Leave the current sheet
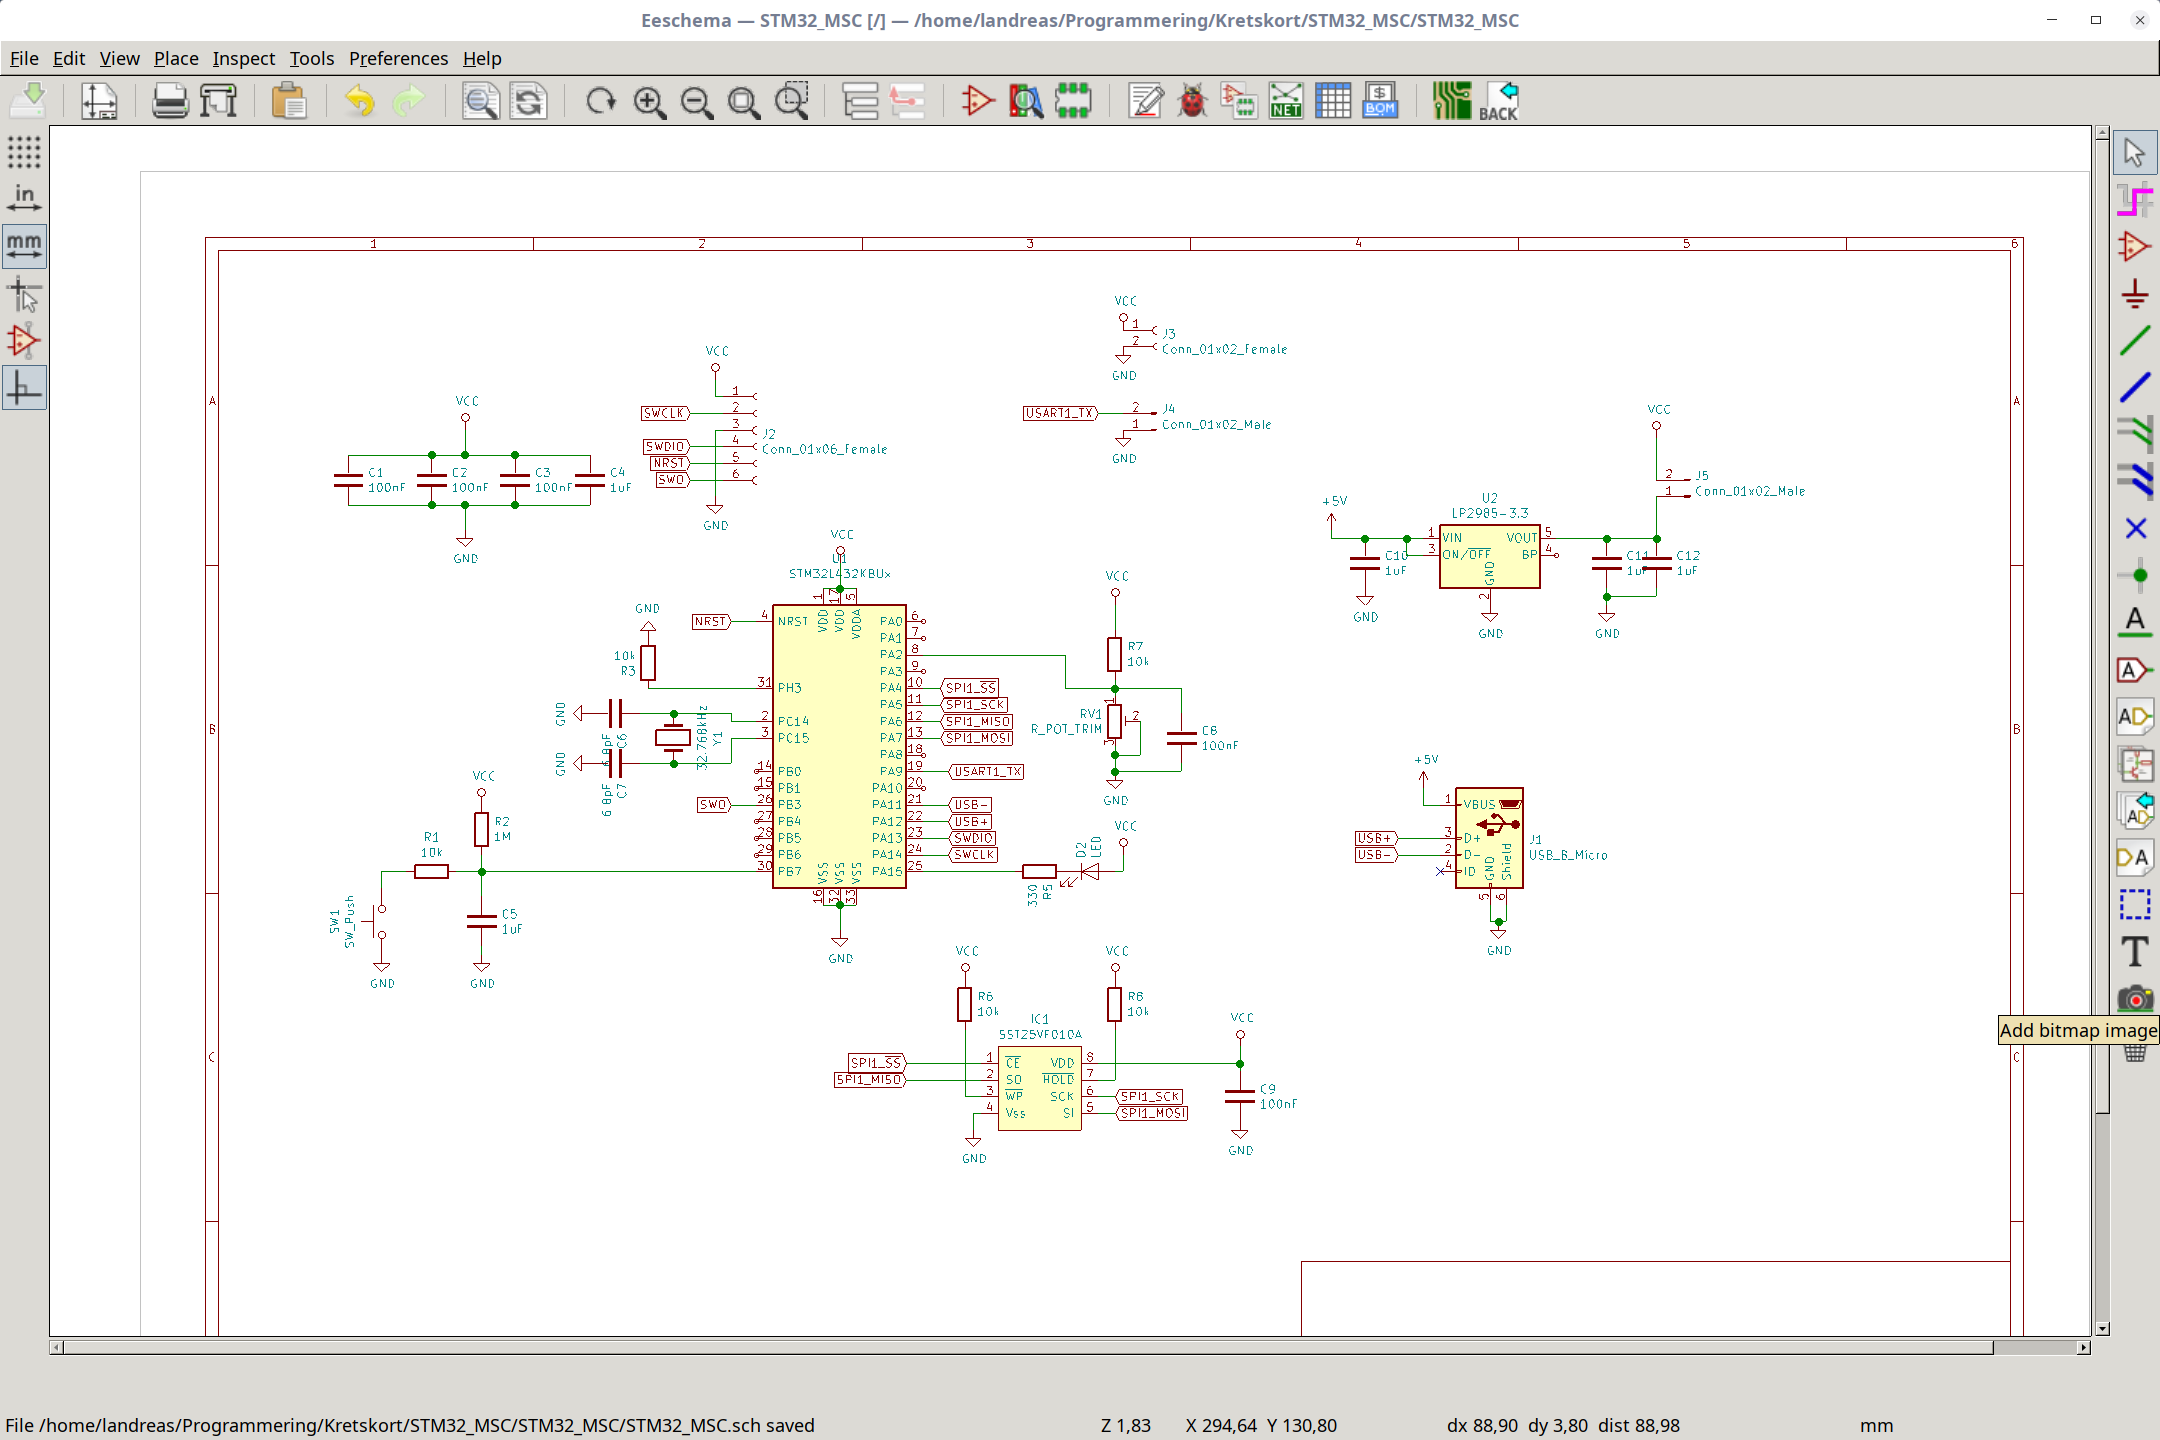2160x1440 pixels. coord(908,101)
